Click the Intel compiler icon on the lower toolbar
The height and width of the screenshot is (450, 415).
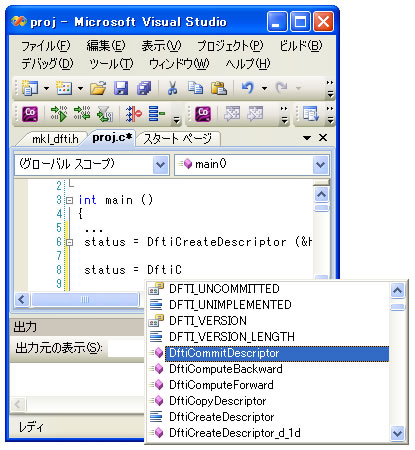pos(30,114)
